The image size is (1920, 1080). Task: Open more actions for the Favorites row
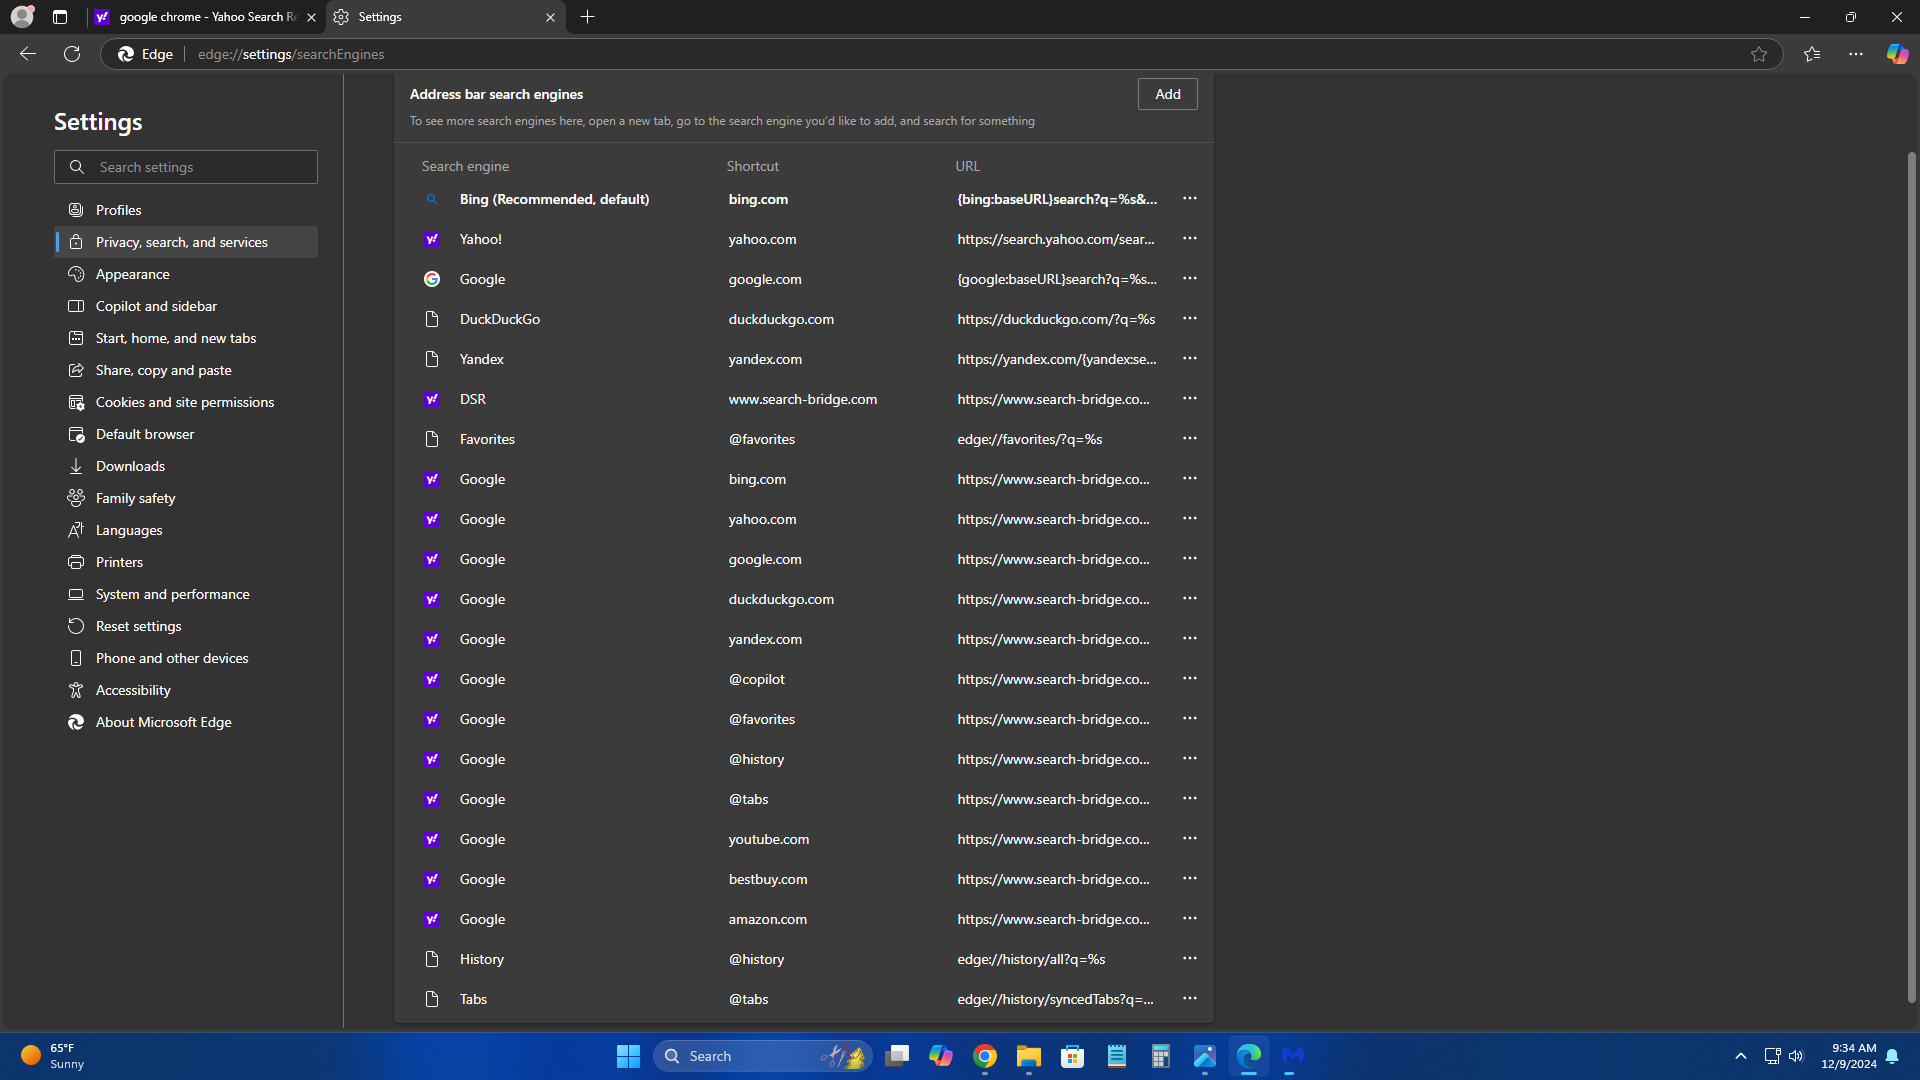click(x=1189, y=438)
